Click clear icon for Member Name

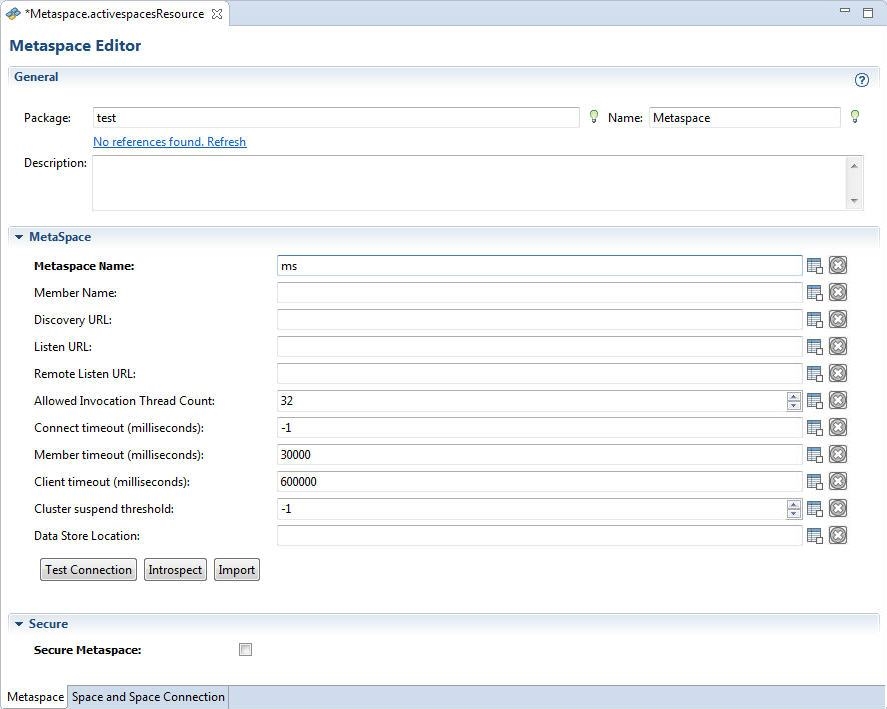pyautogui.click(x=838, y=293)
